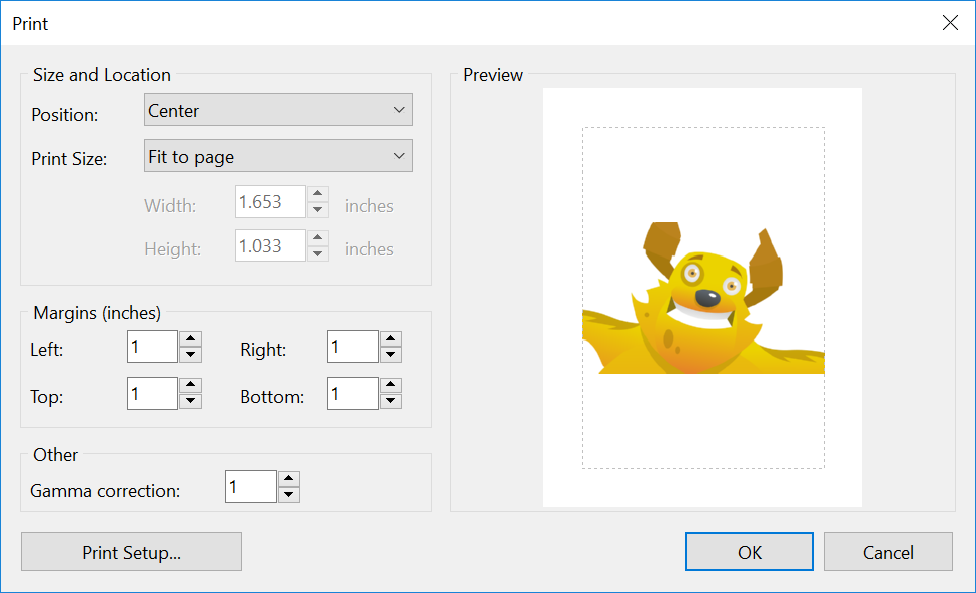Decrease Height with the down arrow
This screenshot has width=976, height=593.
pyautogui.click(x=317, y=254)
